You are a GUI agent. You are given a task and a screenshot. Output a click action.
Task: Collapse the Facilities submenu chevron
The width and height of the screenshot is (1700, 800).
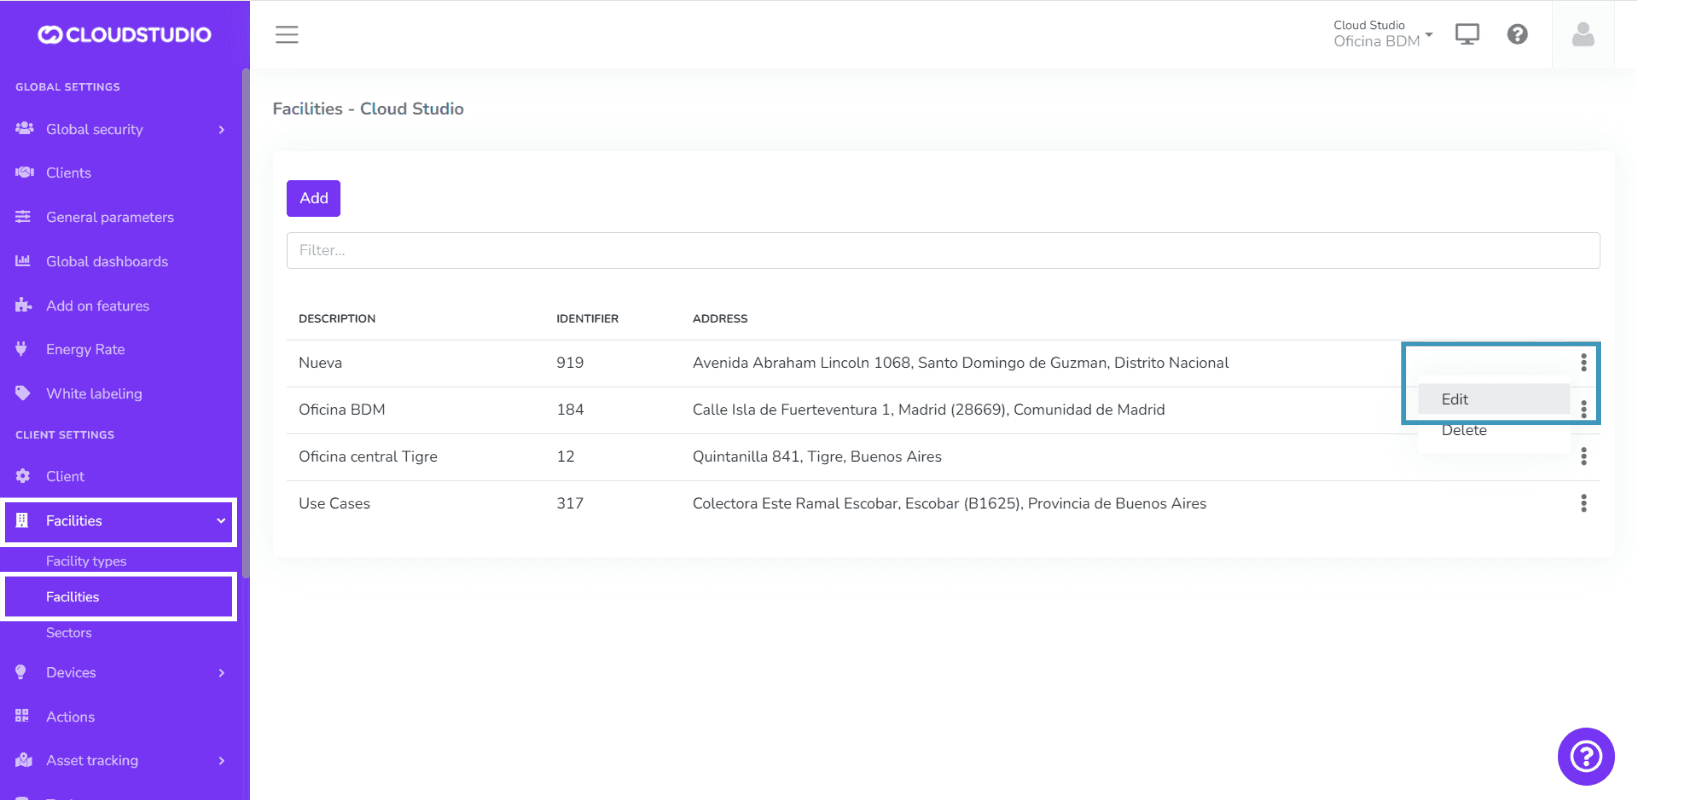click(221, 520)
